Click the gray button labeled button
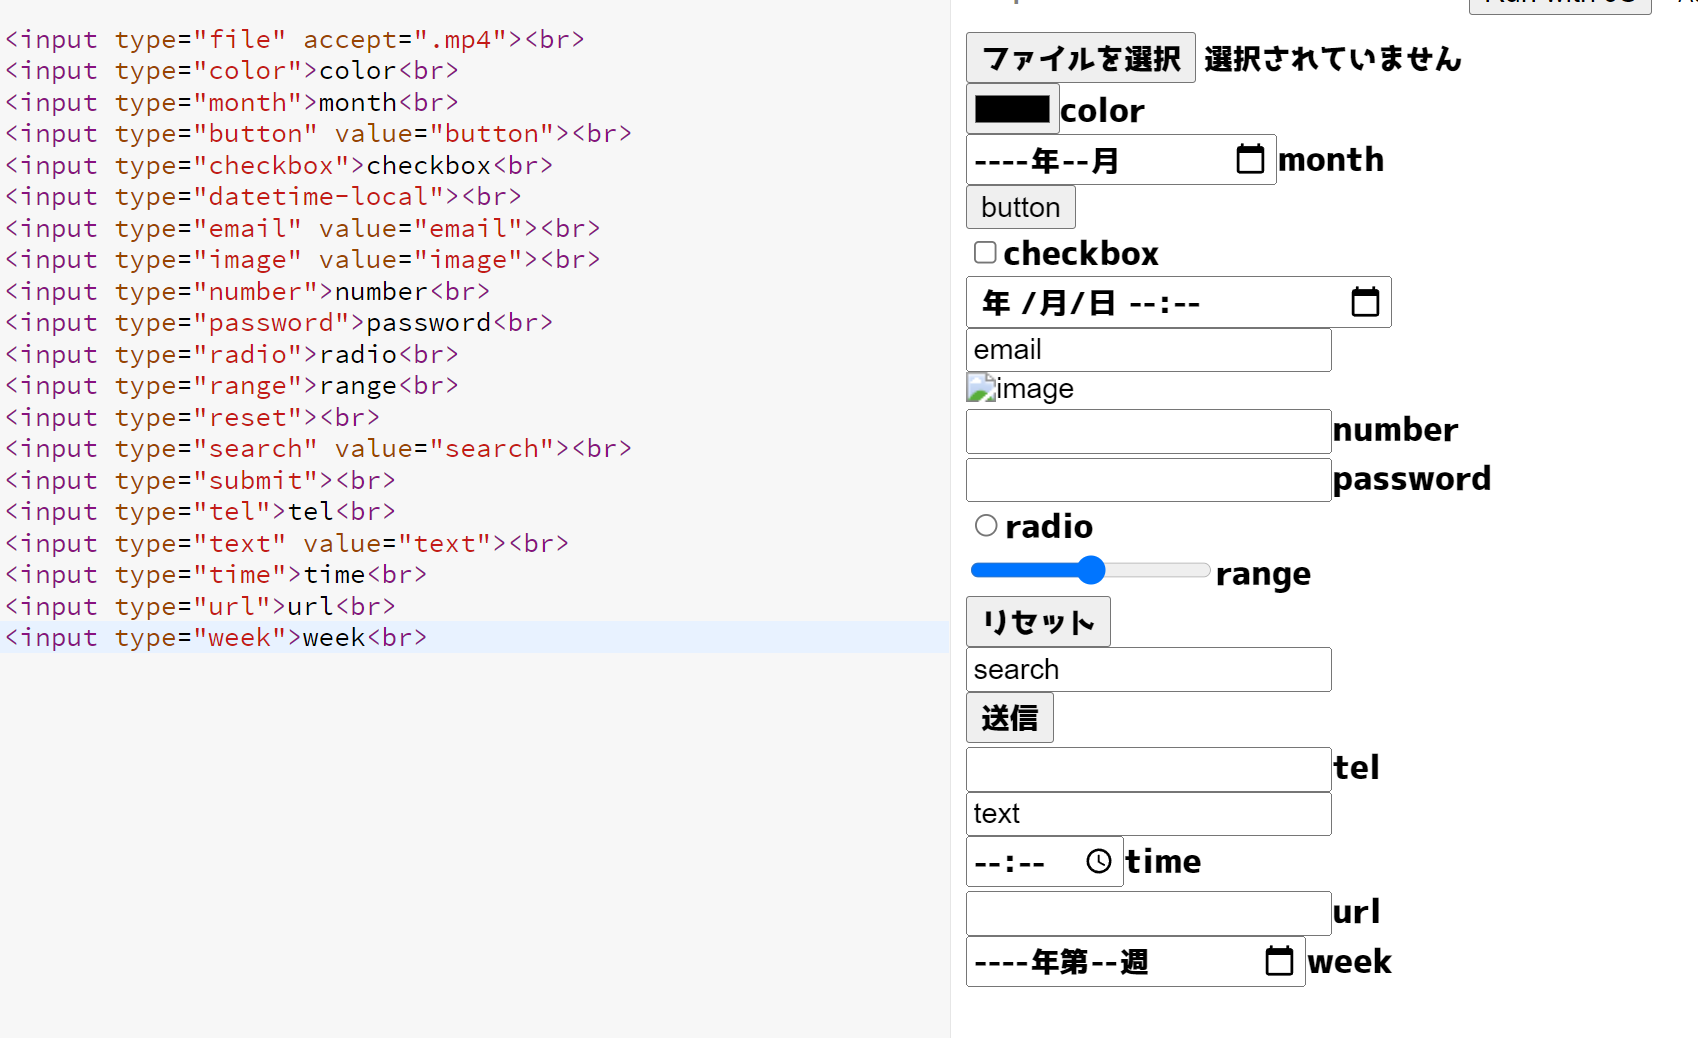 [x=1021, y=207]
